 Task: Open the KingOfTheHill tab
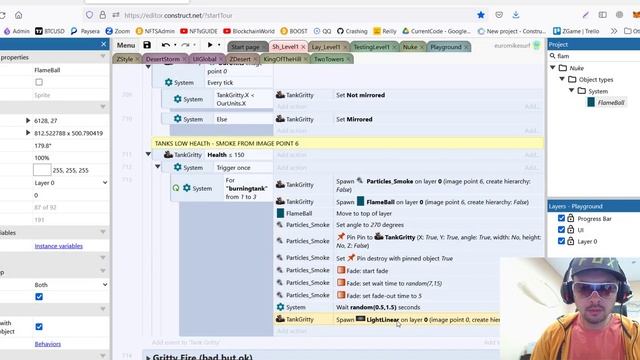(x=282, y=59)
